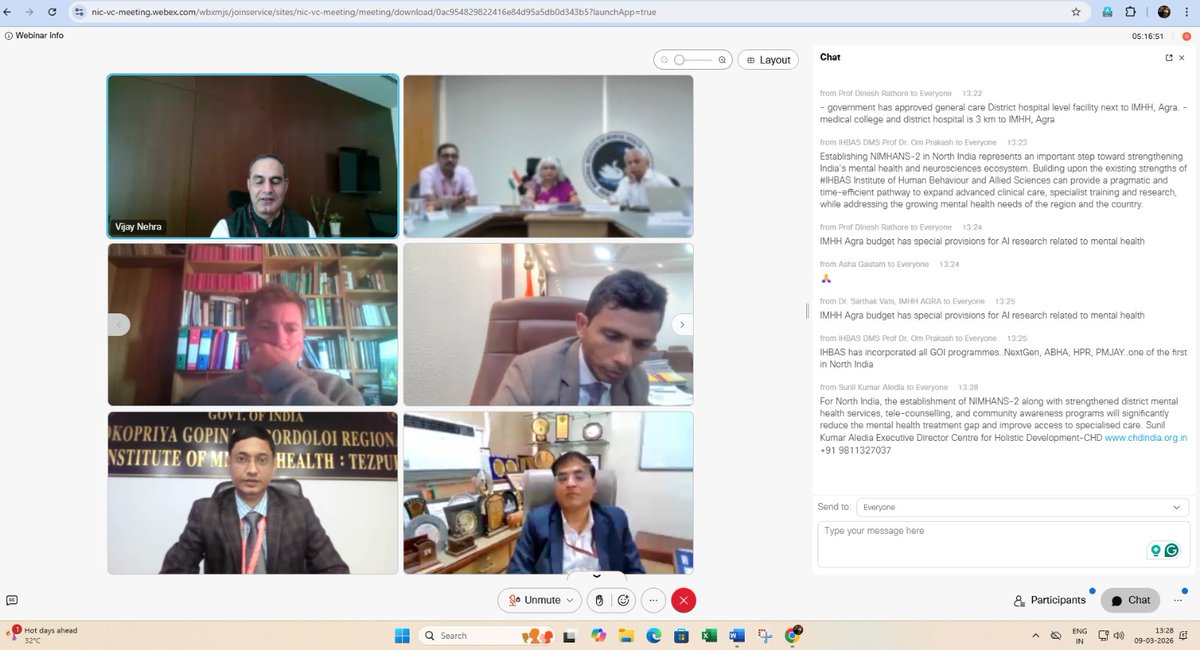This screenshot has width=1200, height=650.
Task: Open the more options button in meeting controls
Action: coord(653,600)
